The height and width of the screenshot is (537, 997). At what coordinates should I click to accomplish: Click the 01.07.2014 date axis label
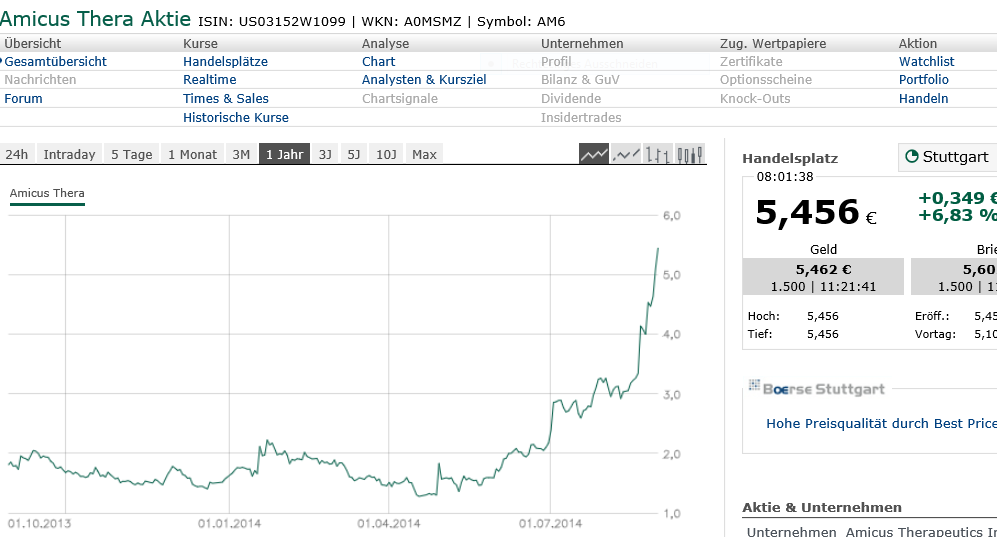pyautogui.click(x=550, y=524)
